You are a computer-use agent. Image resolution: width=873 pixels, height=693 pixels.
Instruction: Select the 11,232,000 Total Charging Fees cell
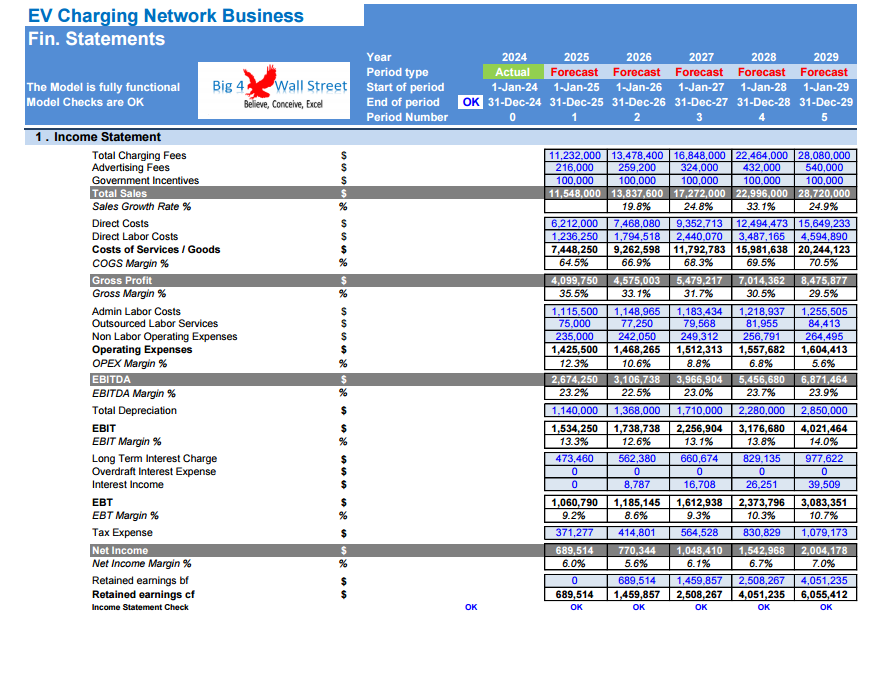coord(575,155)
